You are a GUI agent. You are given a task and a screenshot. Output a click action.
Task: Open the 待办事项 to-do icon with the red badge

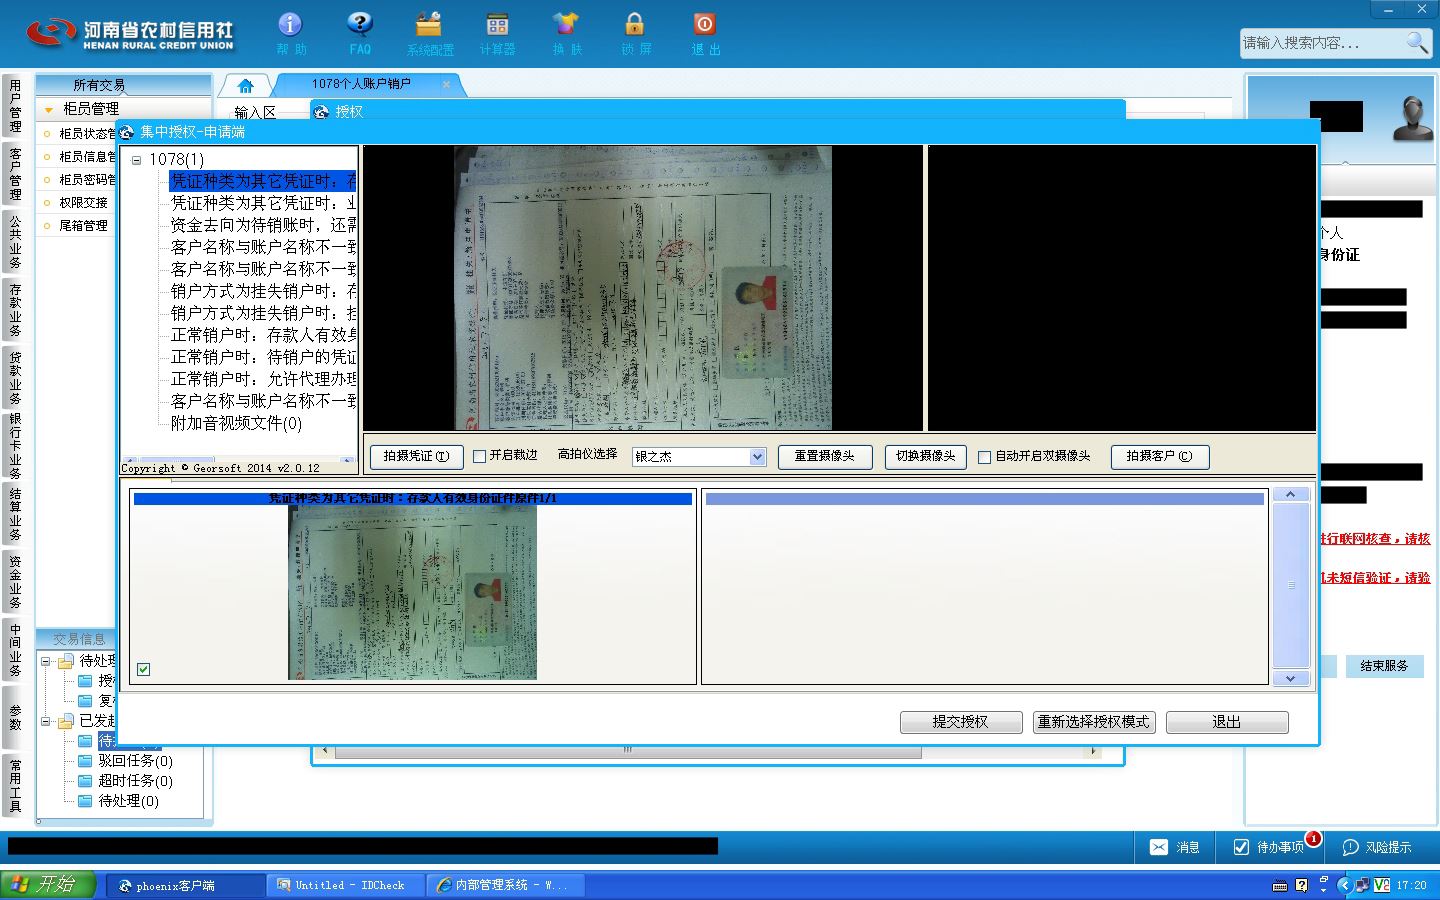(x=1241, y=847)
